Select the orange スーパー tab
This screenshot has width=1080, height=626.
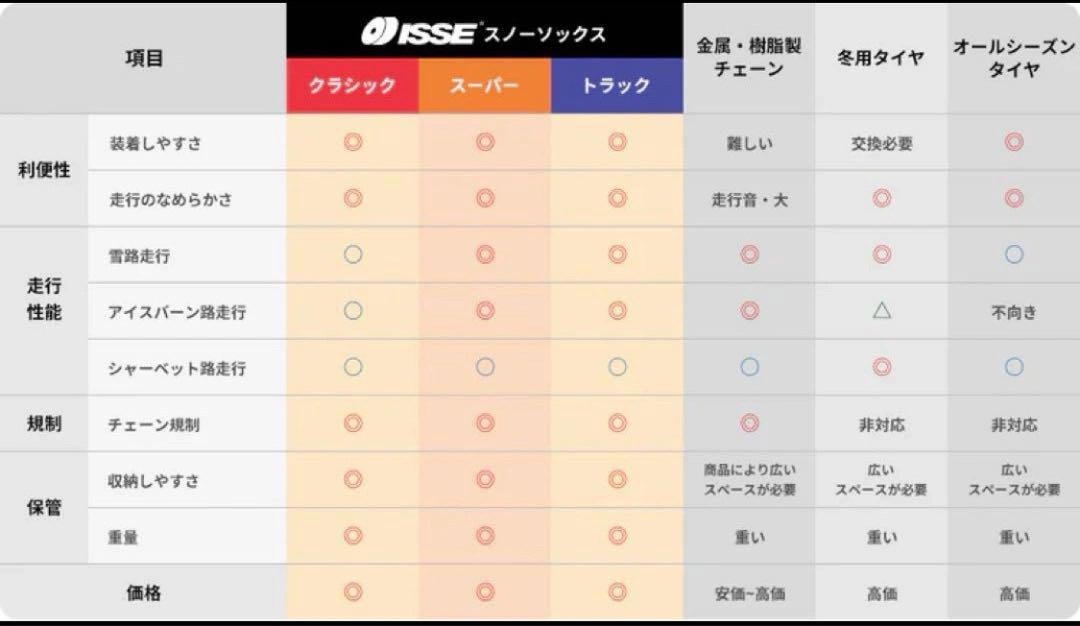[485, 86]
